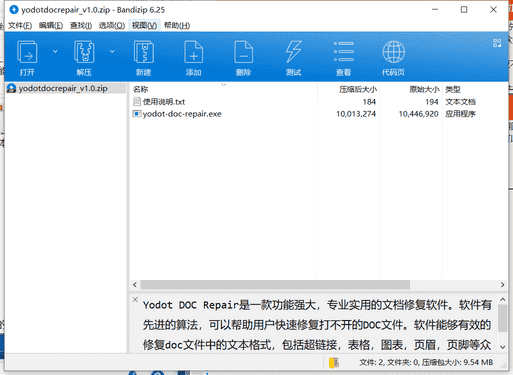The height and width of the screenshot is (375, 513).
Task: Click the text file icon of 使用说明.txt
Action: 137,102
